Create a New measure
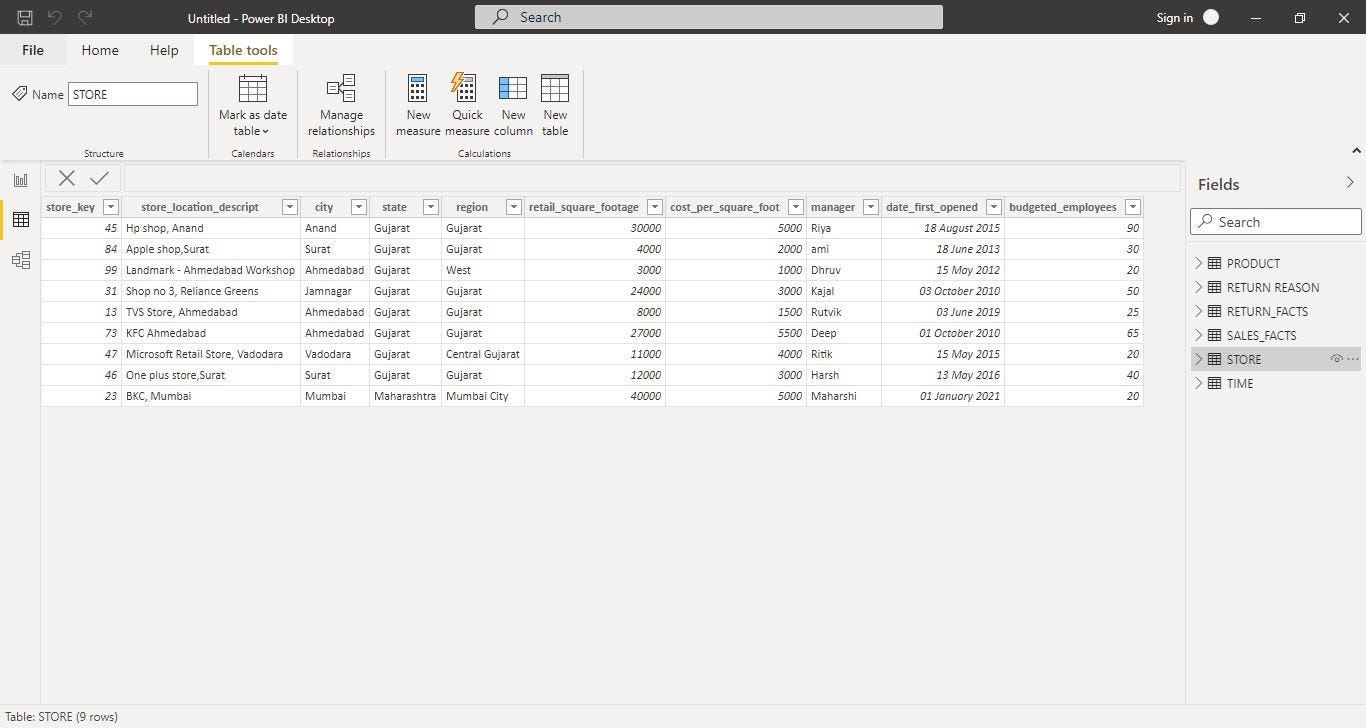 (x=418, y=106)
